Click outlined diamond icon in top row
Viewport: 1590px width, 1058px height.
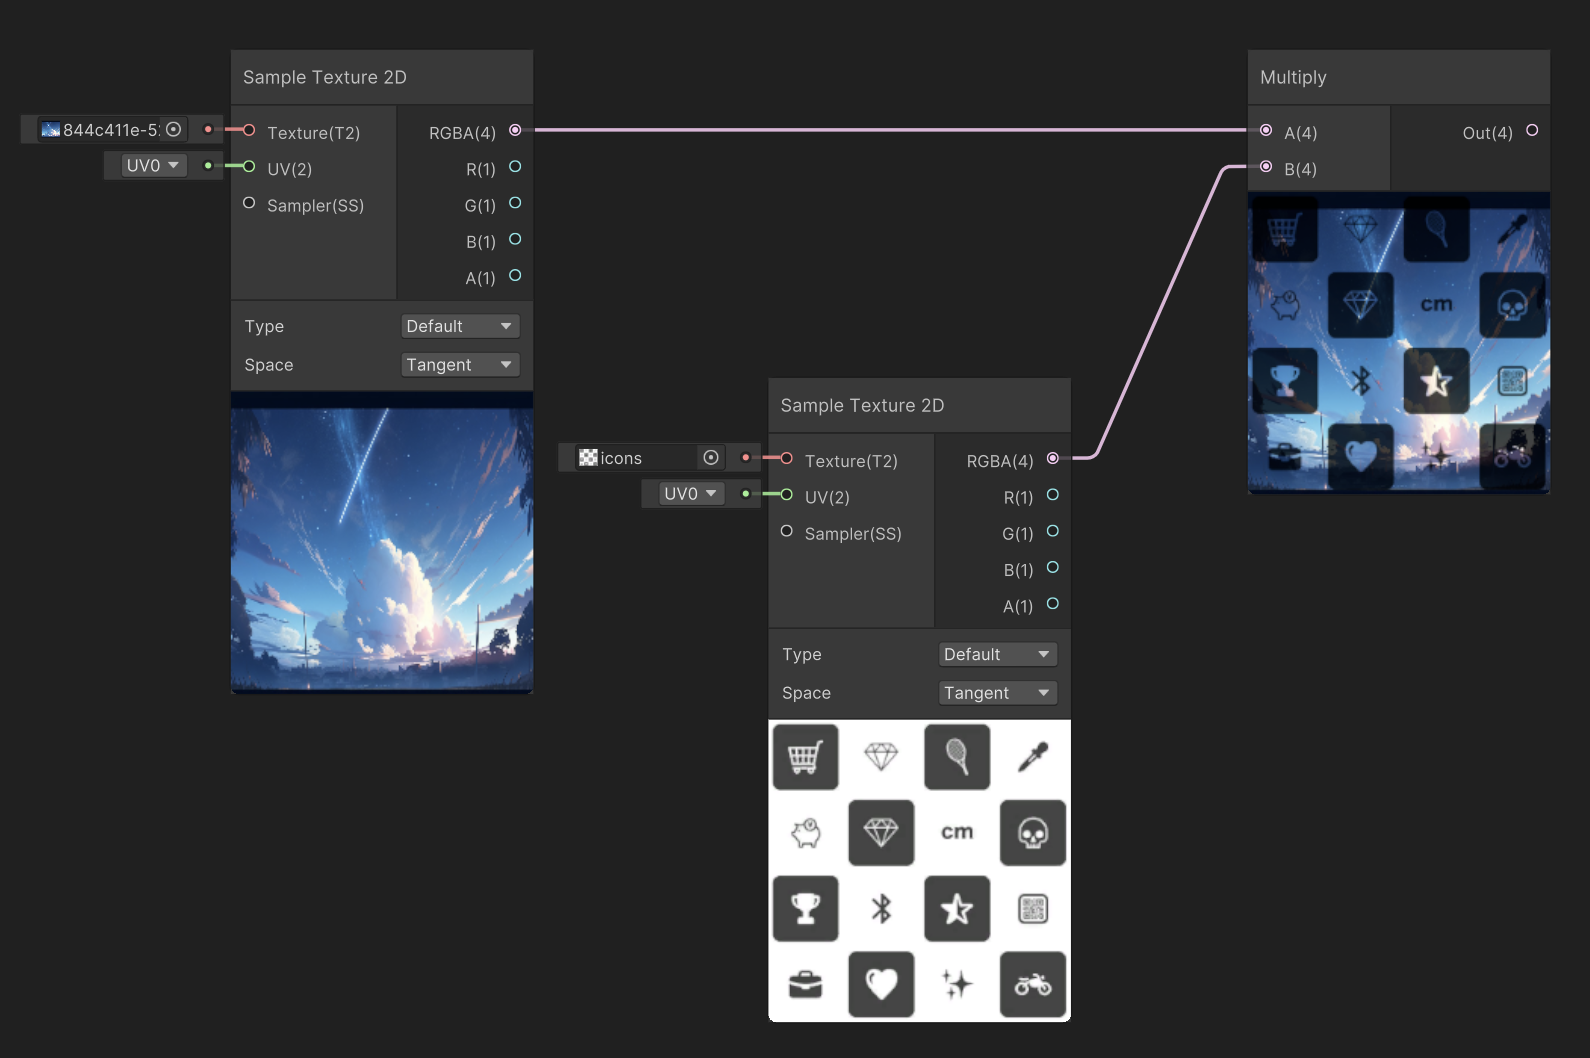point(881,756)
